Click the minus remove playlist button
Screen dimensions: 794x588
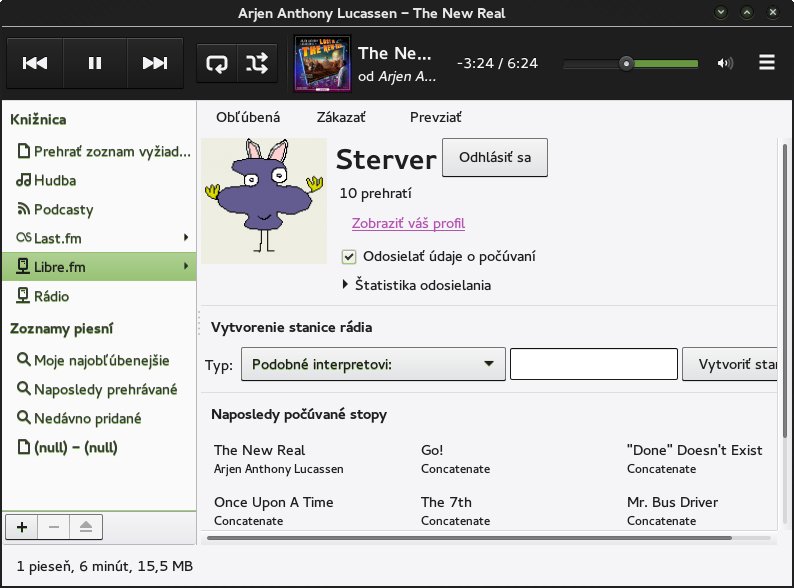(x=54, y=527)
